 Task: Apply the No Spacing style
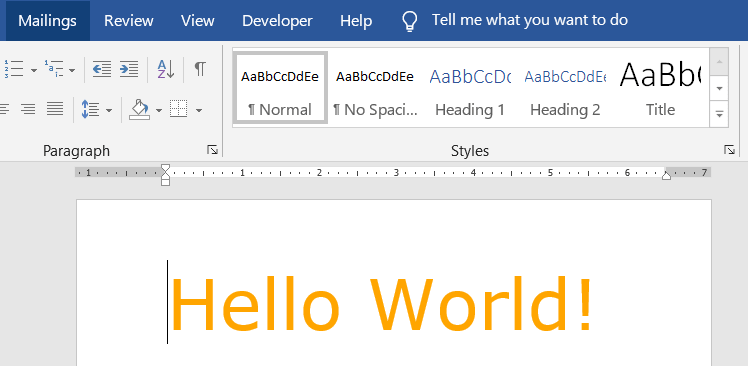click(x=375, y=88)
